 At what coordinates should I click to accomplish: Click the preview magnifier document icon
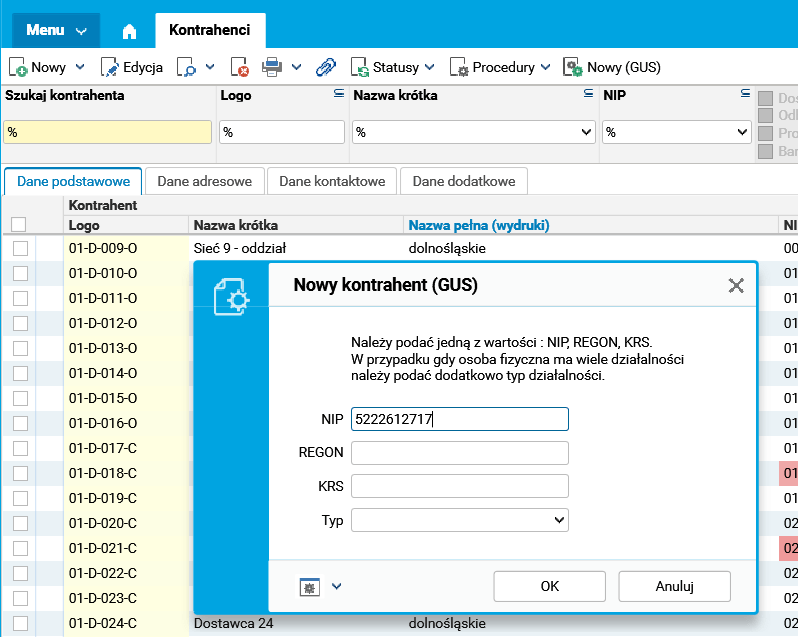[186, 68]
